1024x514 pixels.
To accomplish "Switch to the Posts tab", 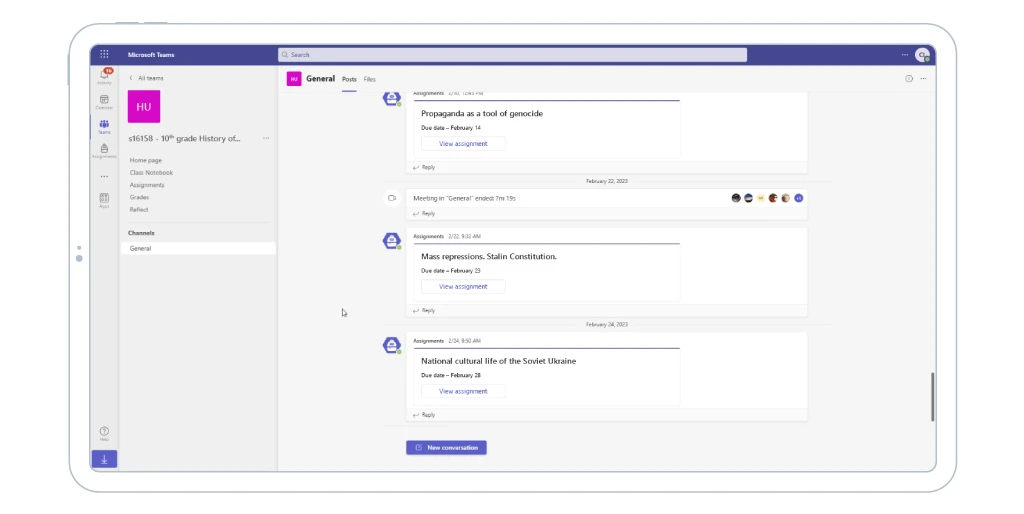I will [349, 79].
